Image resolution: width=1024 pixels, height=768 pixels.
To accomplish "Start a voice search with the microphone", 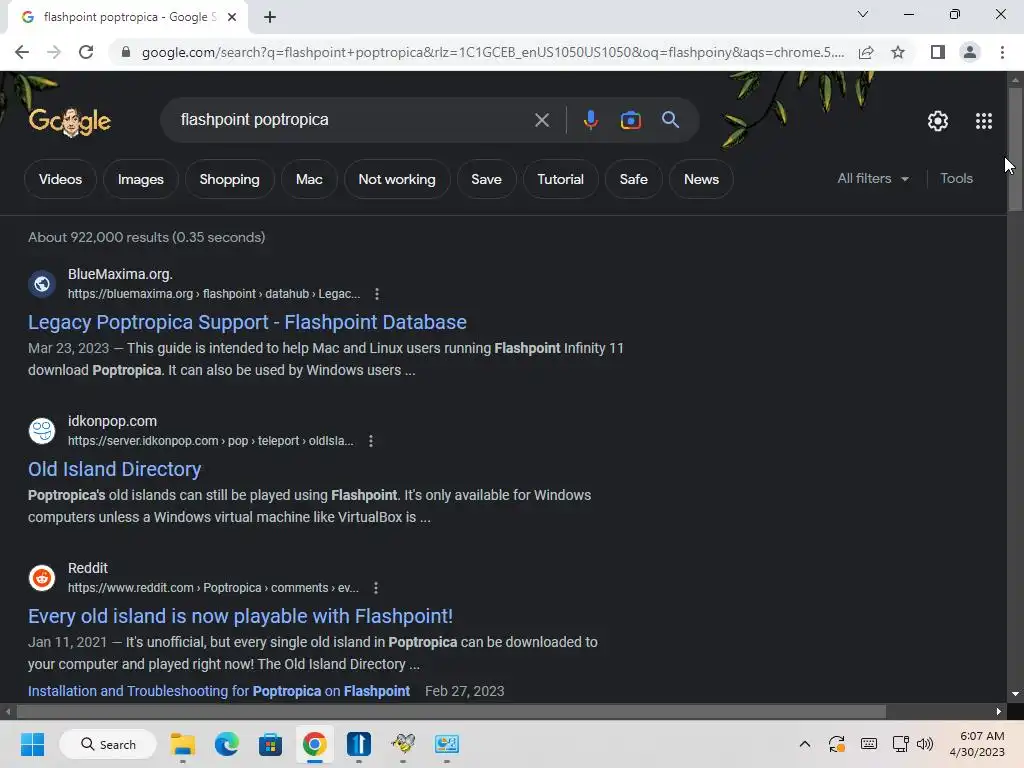I will (590, 120).
